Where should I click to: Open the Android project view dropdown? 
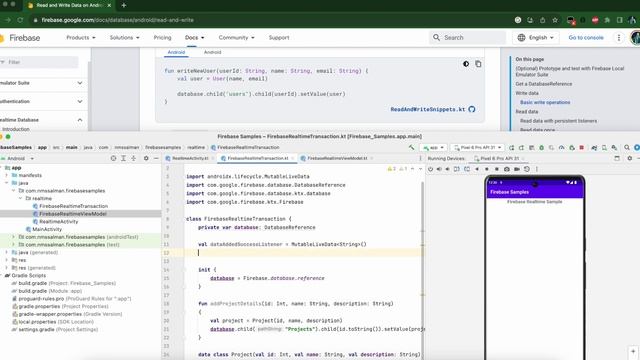(x=18, y=158)
